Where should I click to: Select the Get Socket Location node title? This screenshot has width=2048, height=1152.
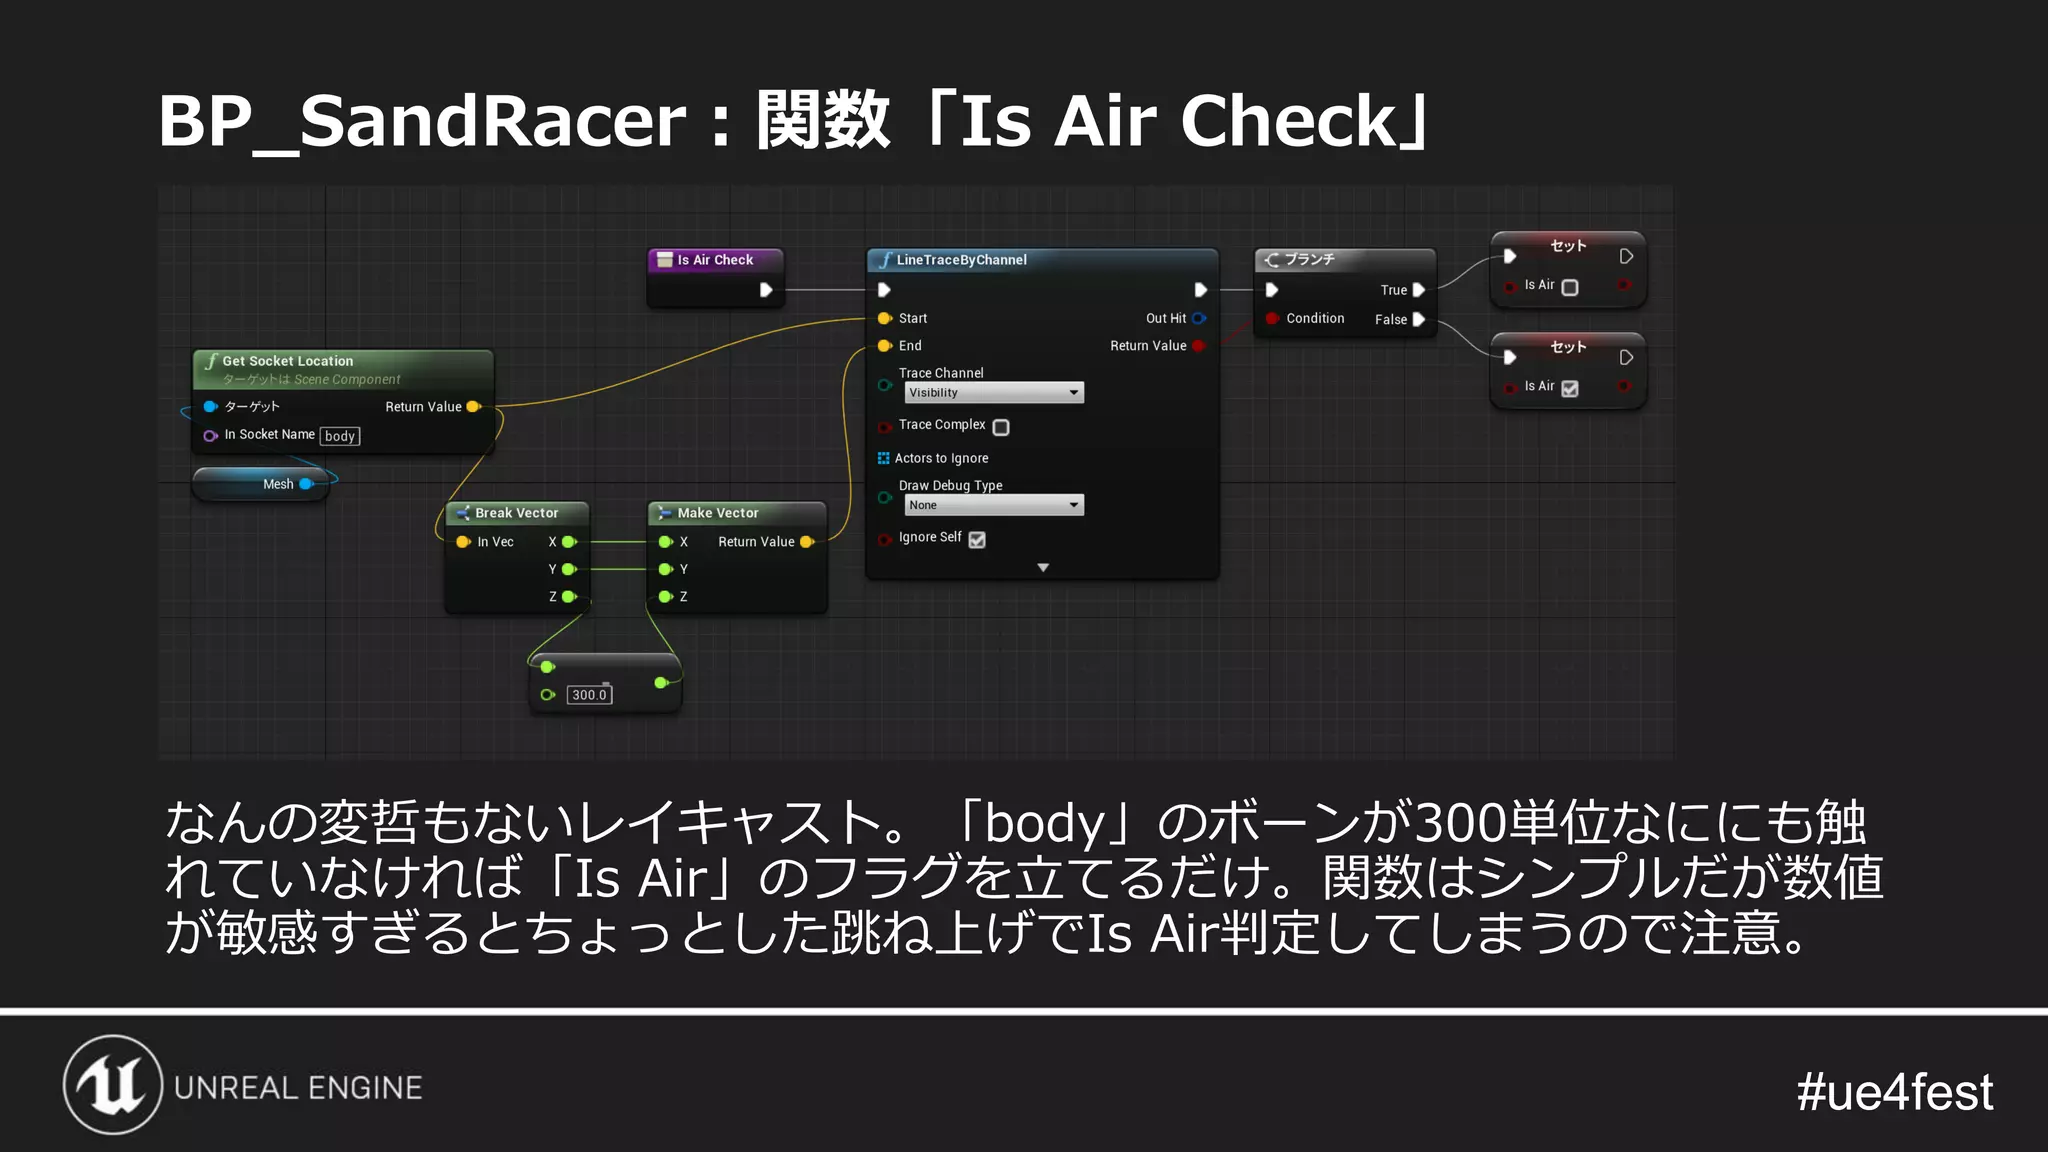point(288,361)
